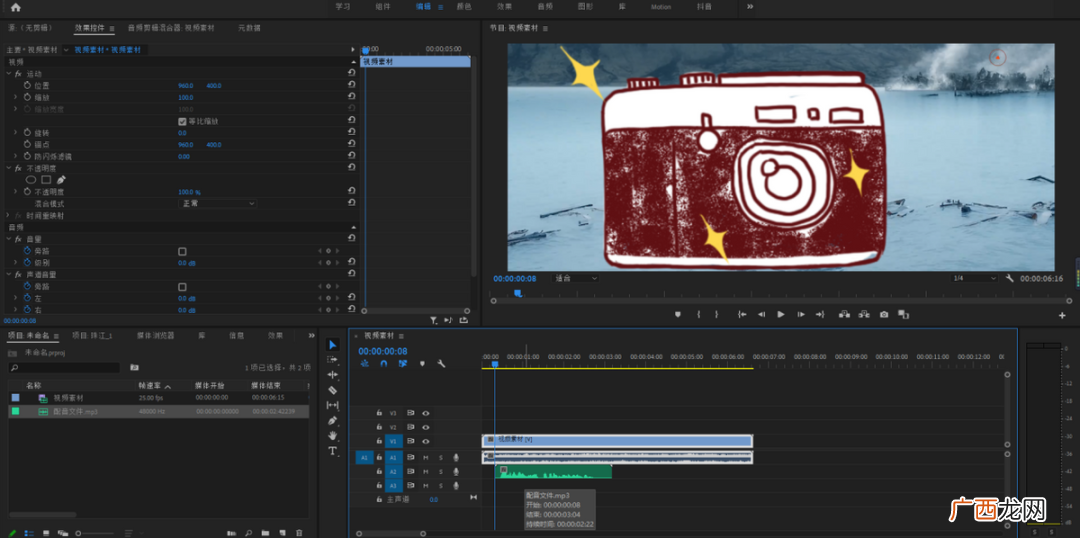Enable voice-over record on track A3
This screenshot has width=1080, height=538.
[x=455, y=486]
